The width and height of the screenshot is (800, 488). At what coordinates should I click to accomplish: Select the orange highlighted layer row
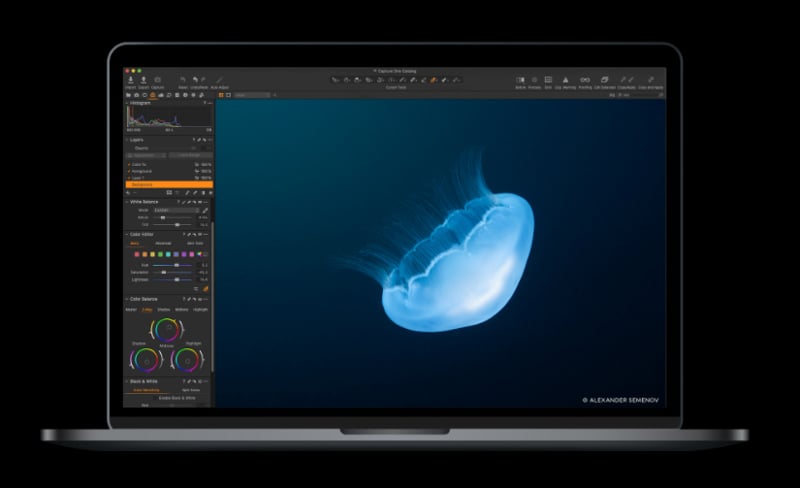click(x=169, y=184)
